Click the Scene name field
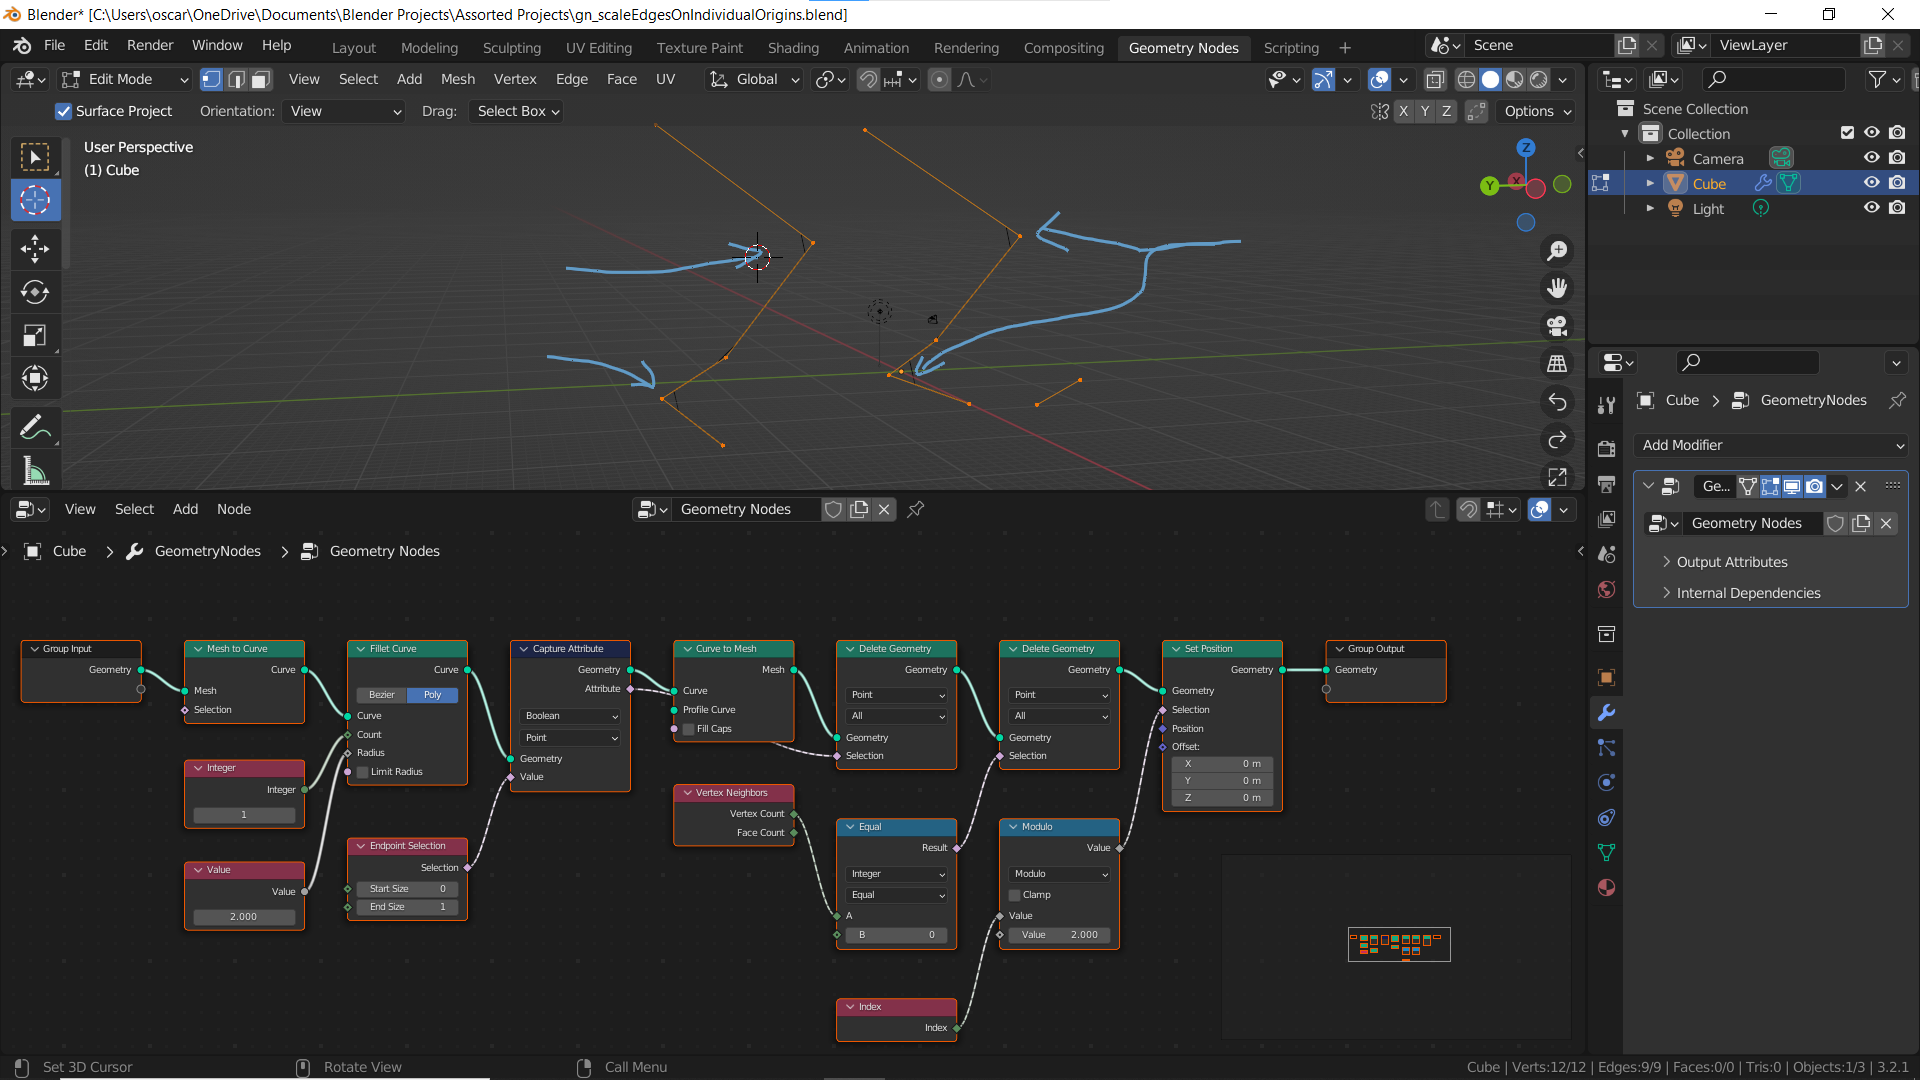 coord(1542,45)
